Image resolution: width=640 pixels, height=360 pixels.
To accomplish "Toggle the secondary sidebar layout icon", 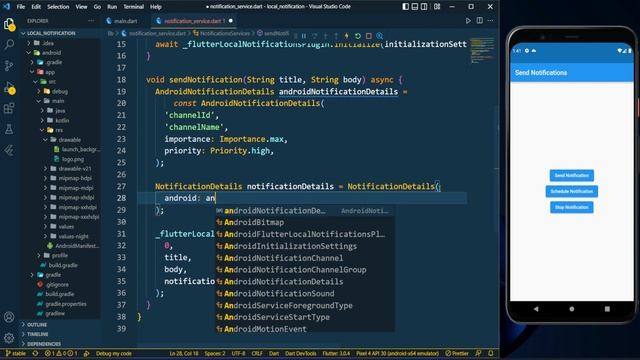I will (424, 7).
